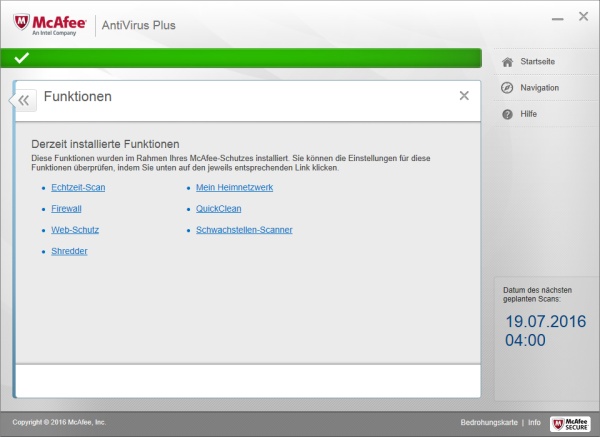
Task: Click the home icon beside Startseite
Action: 507,62
